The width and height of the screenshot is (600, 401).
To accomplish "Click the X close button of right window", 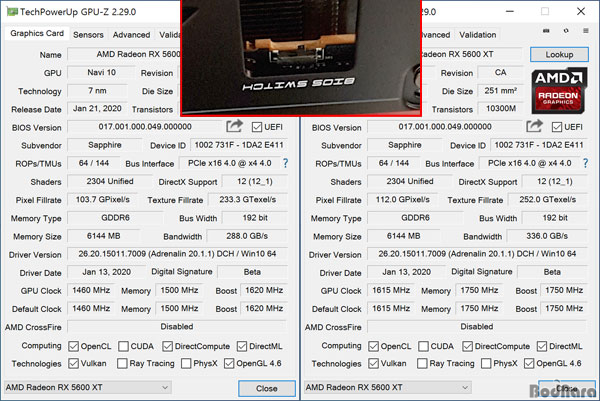I will tap(581, 11).
